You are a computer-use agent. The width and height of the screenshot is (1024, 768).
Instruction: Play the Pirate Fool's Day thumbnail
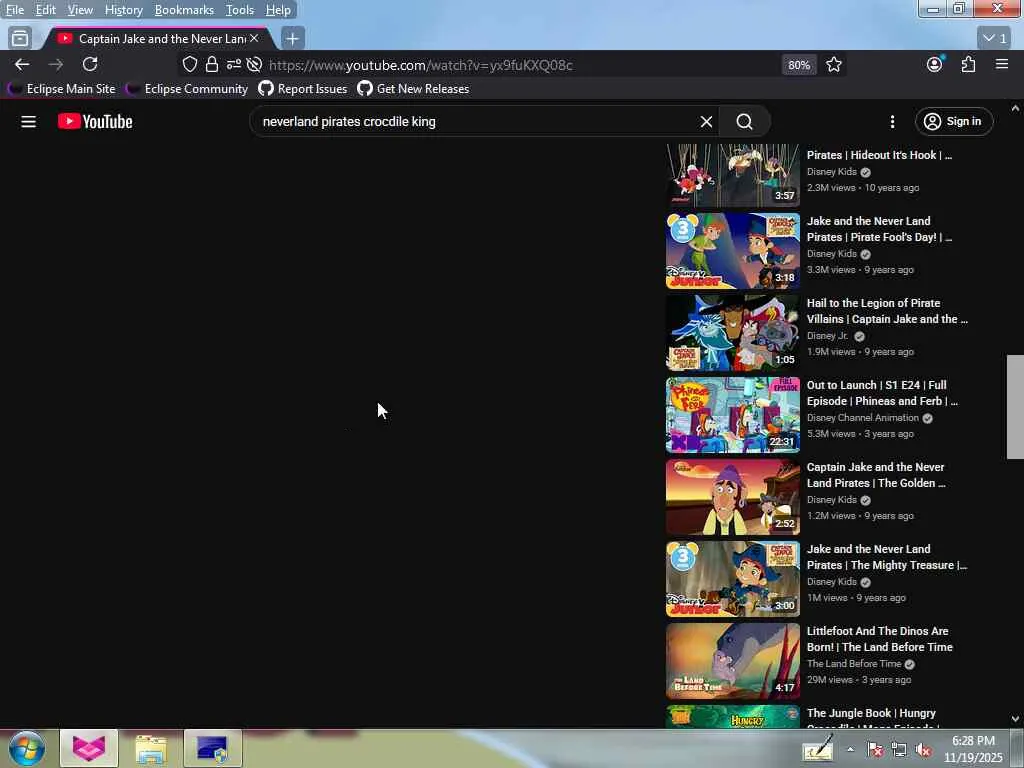click(733, 251)
